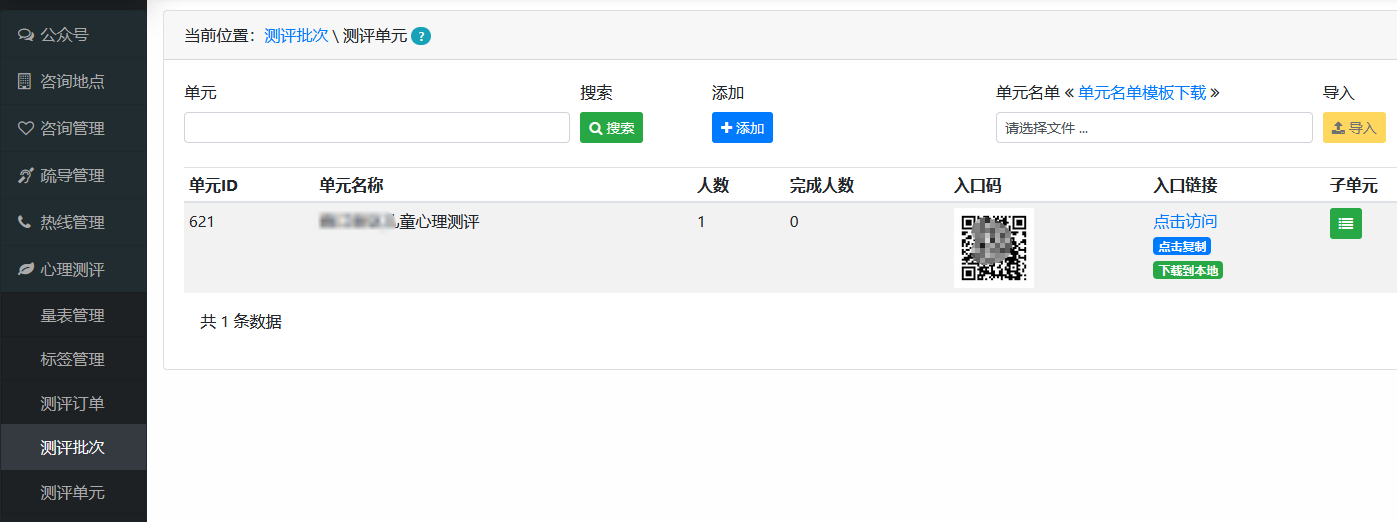This screenshot has width=1397, height=522.
Task: Collapse the 心理测评 leaf menu
Action: click(73, 269)
